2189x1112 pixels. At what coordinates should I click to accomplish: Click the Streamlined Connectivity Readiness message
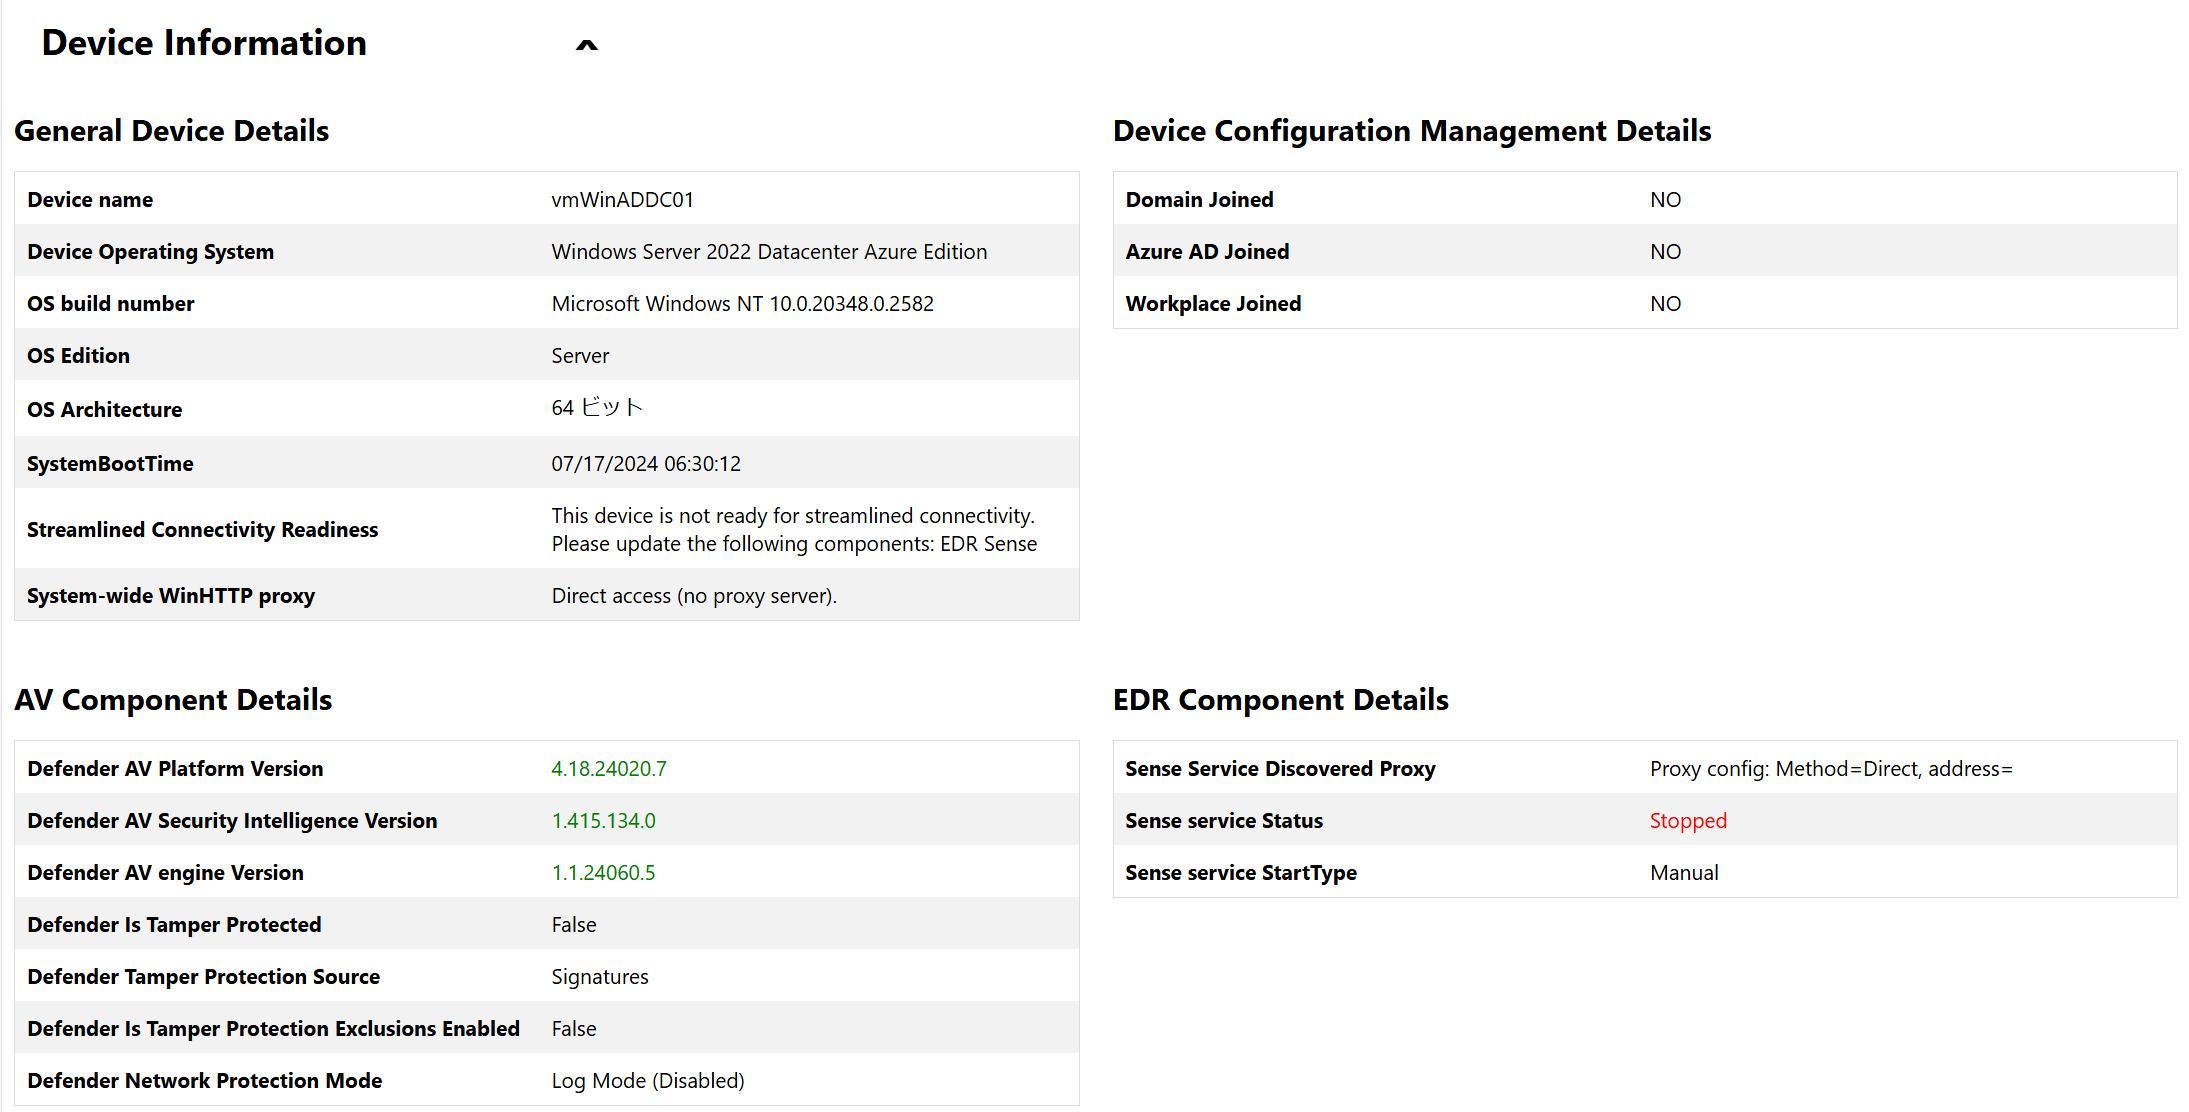coord(793,530)
